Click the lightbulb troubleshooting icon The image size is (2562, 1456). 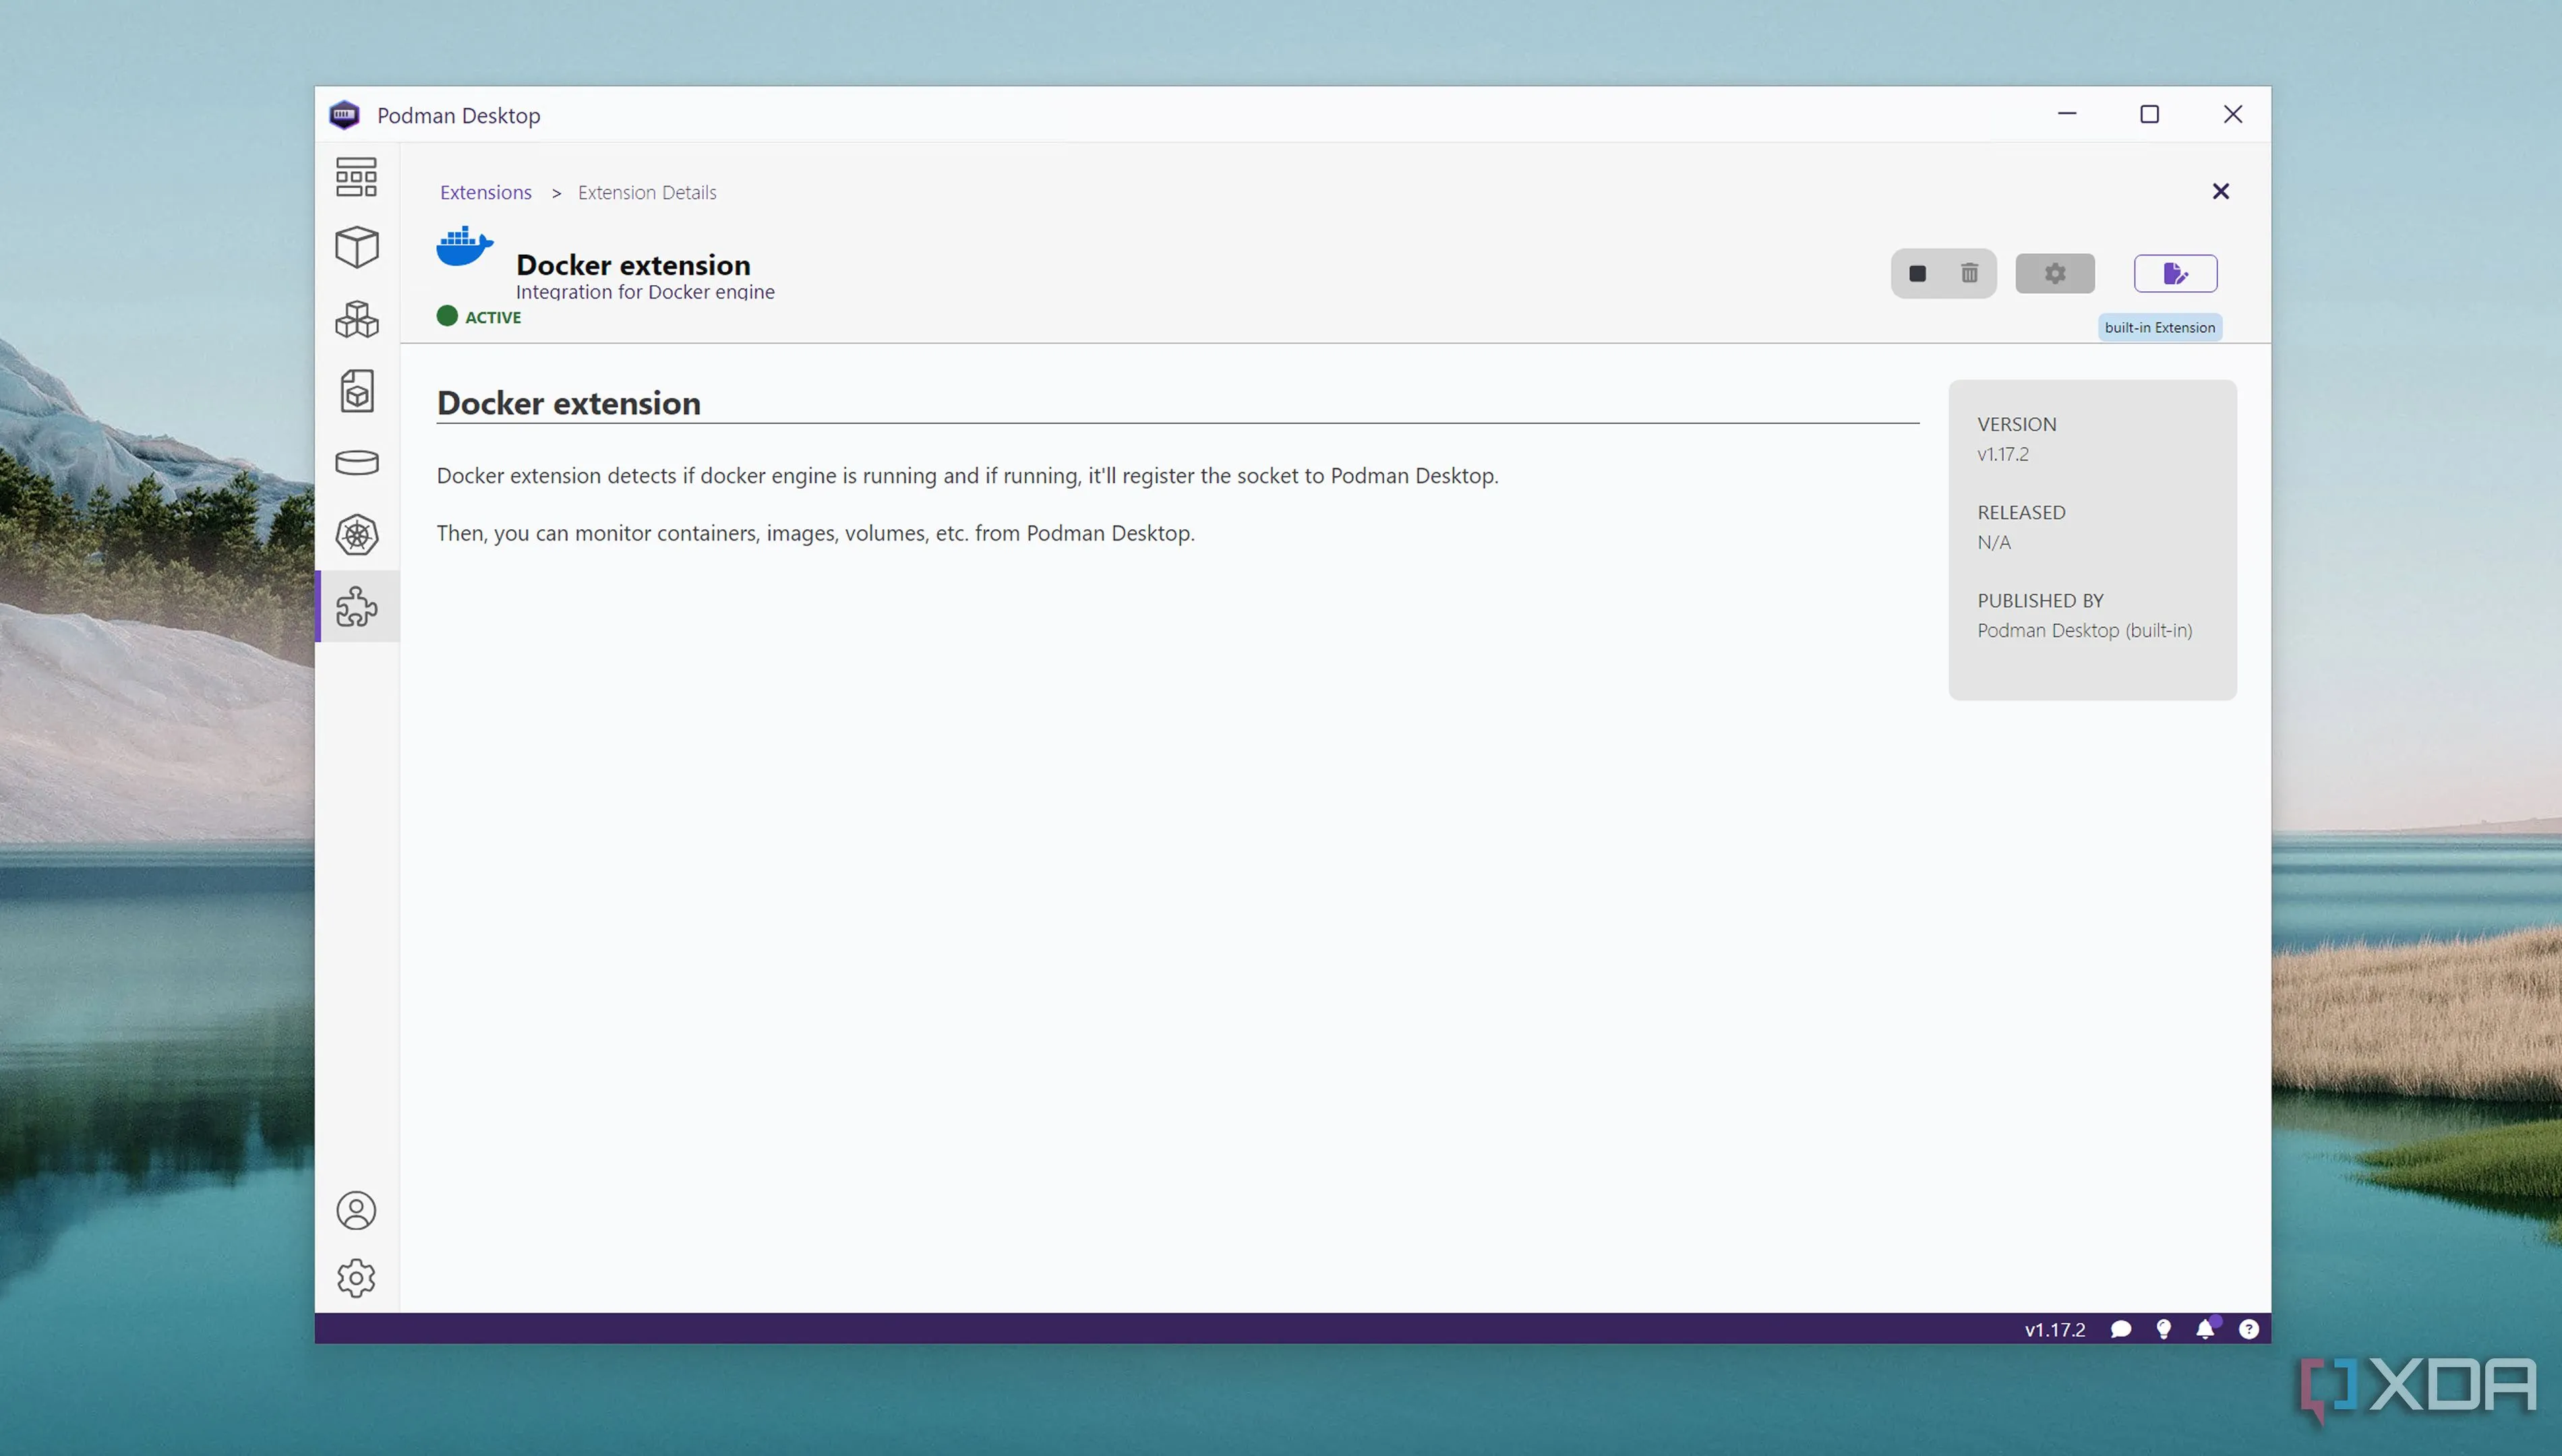coord(2163,1329)
